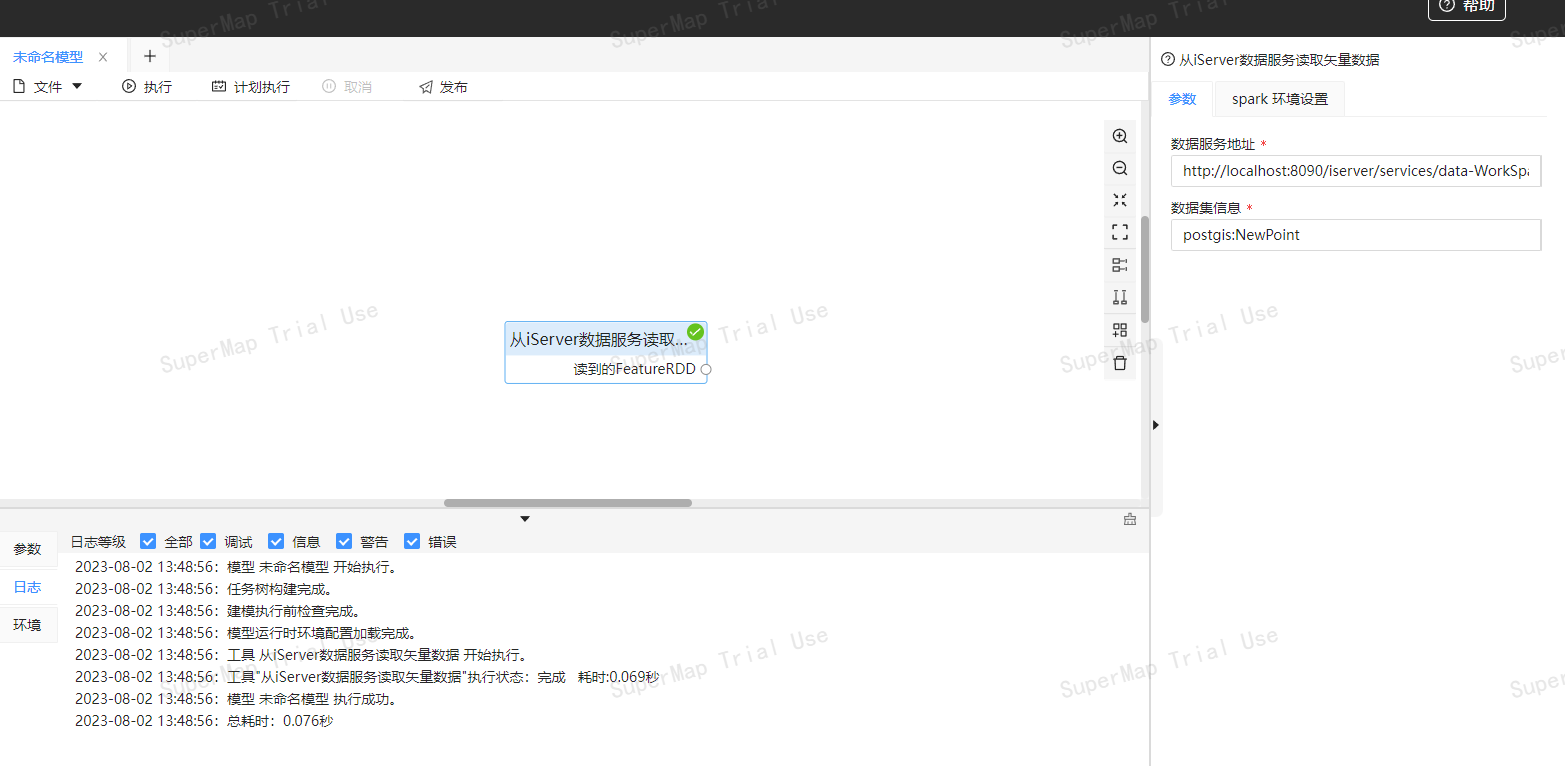This screenshot has width=1565, height=766.
Task: Click the canvas vertical scrollbar
Action: [x=1145, y=269]
